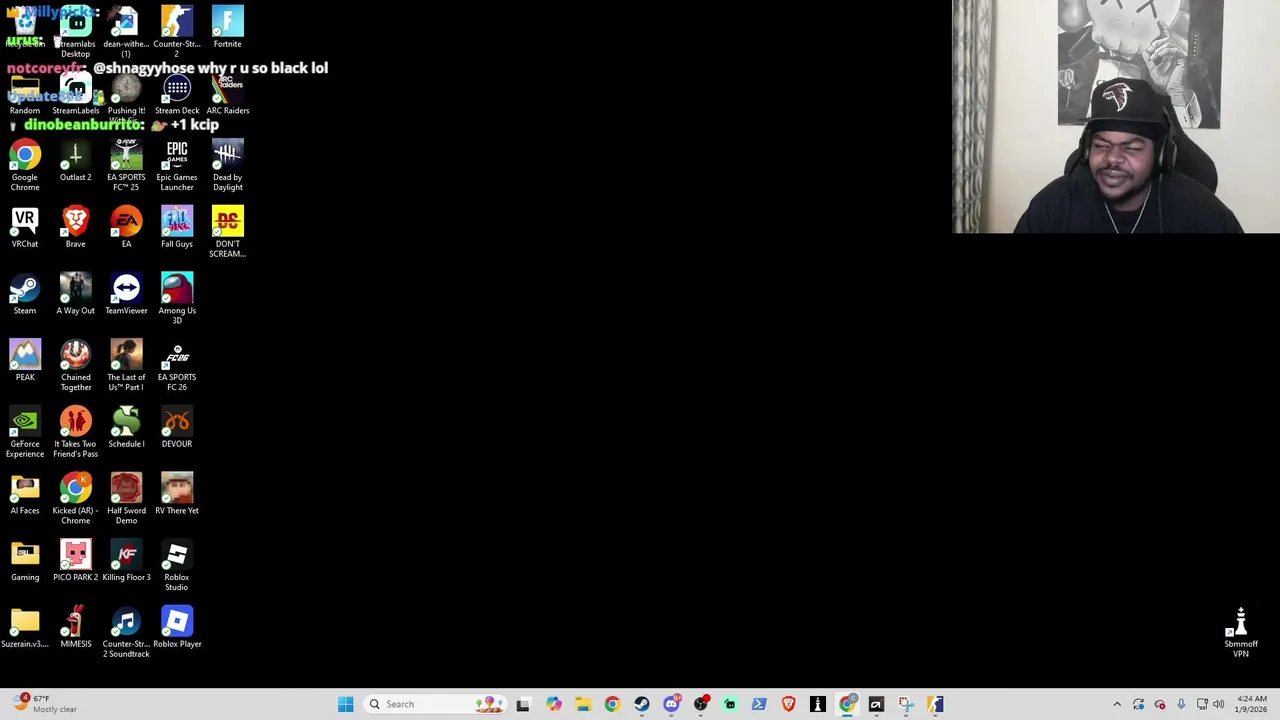Select the A Way Out icon
Screen dimensions: 1280x720
click(75, 295)
